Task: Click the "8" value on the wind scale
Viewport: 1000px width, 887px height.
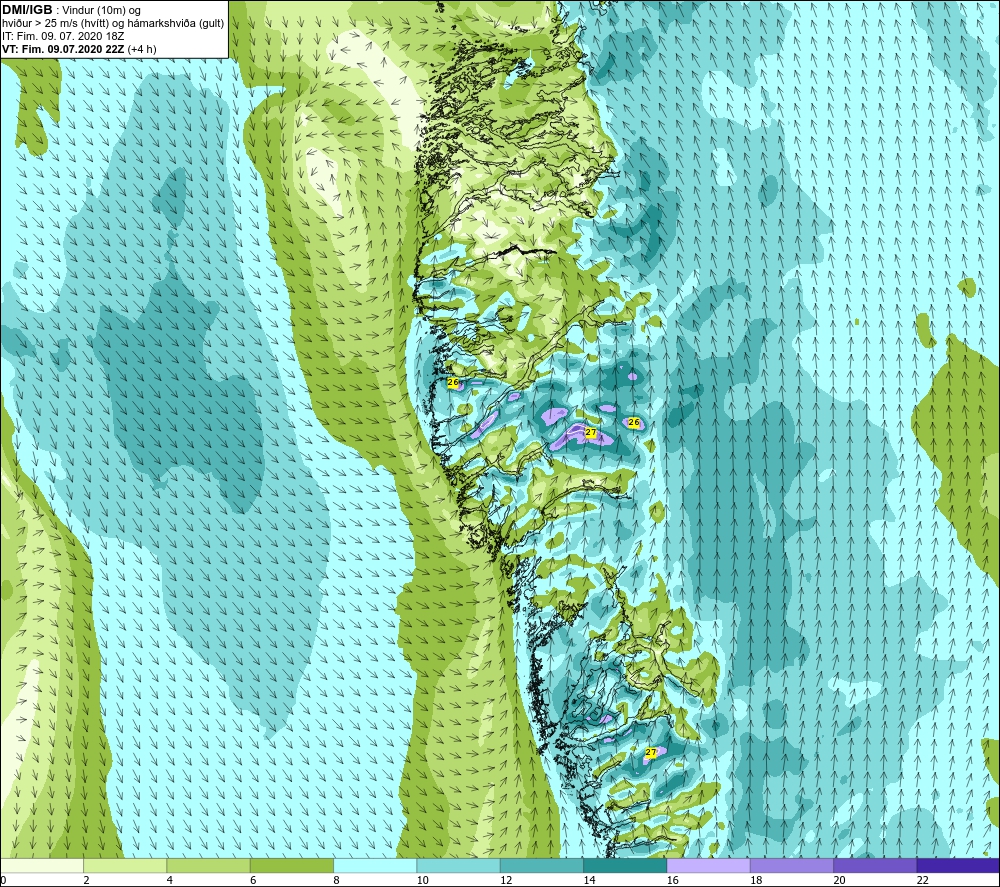Action: click(336, 880)
